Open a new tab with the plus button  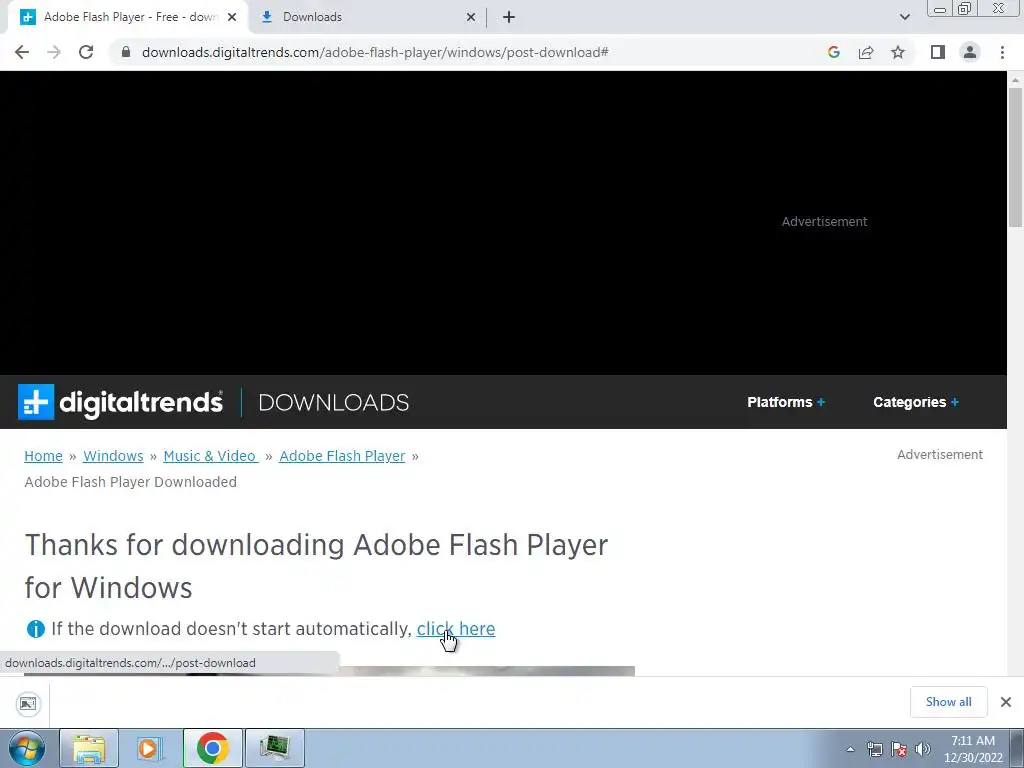click(x=509, y=17)
